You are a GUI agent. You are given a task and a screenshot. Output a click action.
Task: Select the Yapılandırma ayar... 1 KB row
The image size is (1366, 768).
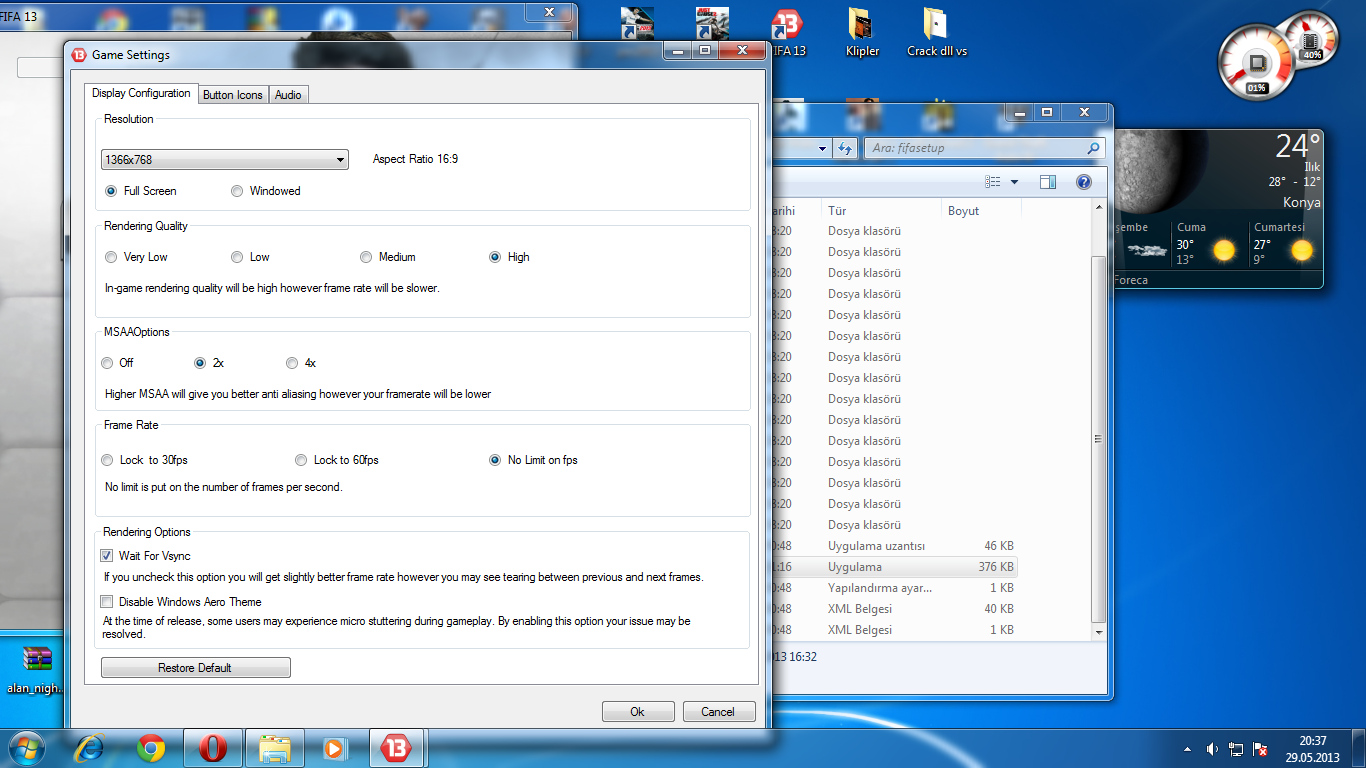coord(896,588)
